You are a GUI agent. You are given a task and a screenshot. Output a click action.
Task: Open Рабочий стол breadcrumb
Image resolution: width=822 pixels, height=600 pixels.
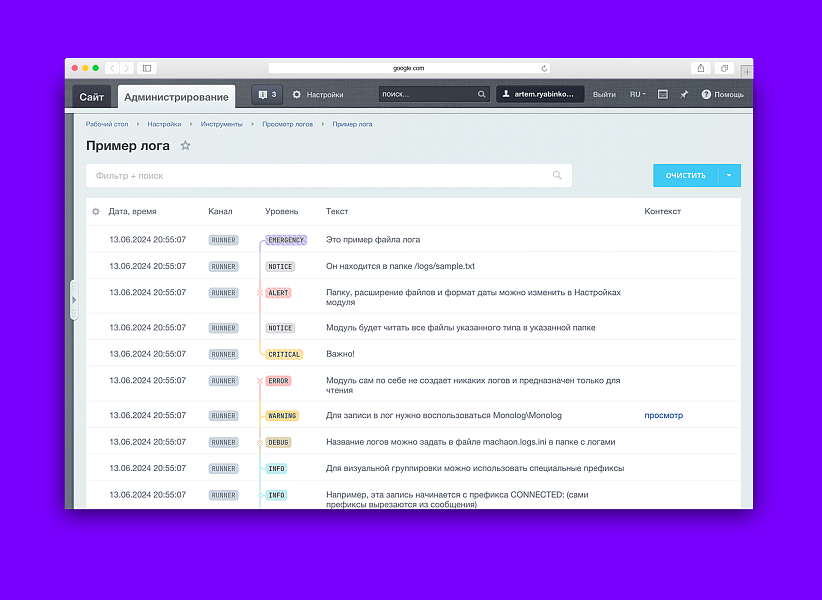[107, 124]
